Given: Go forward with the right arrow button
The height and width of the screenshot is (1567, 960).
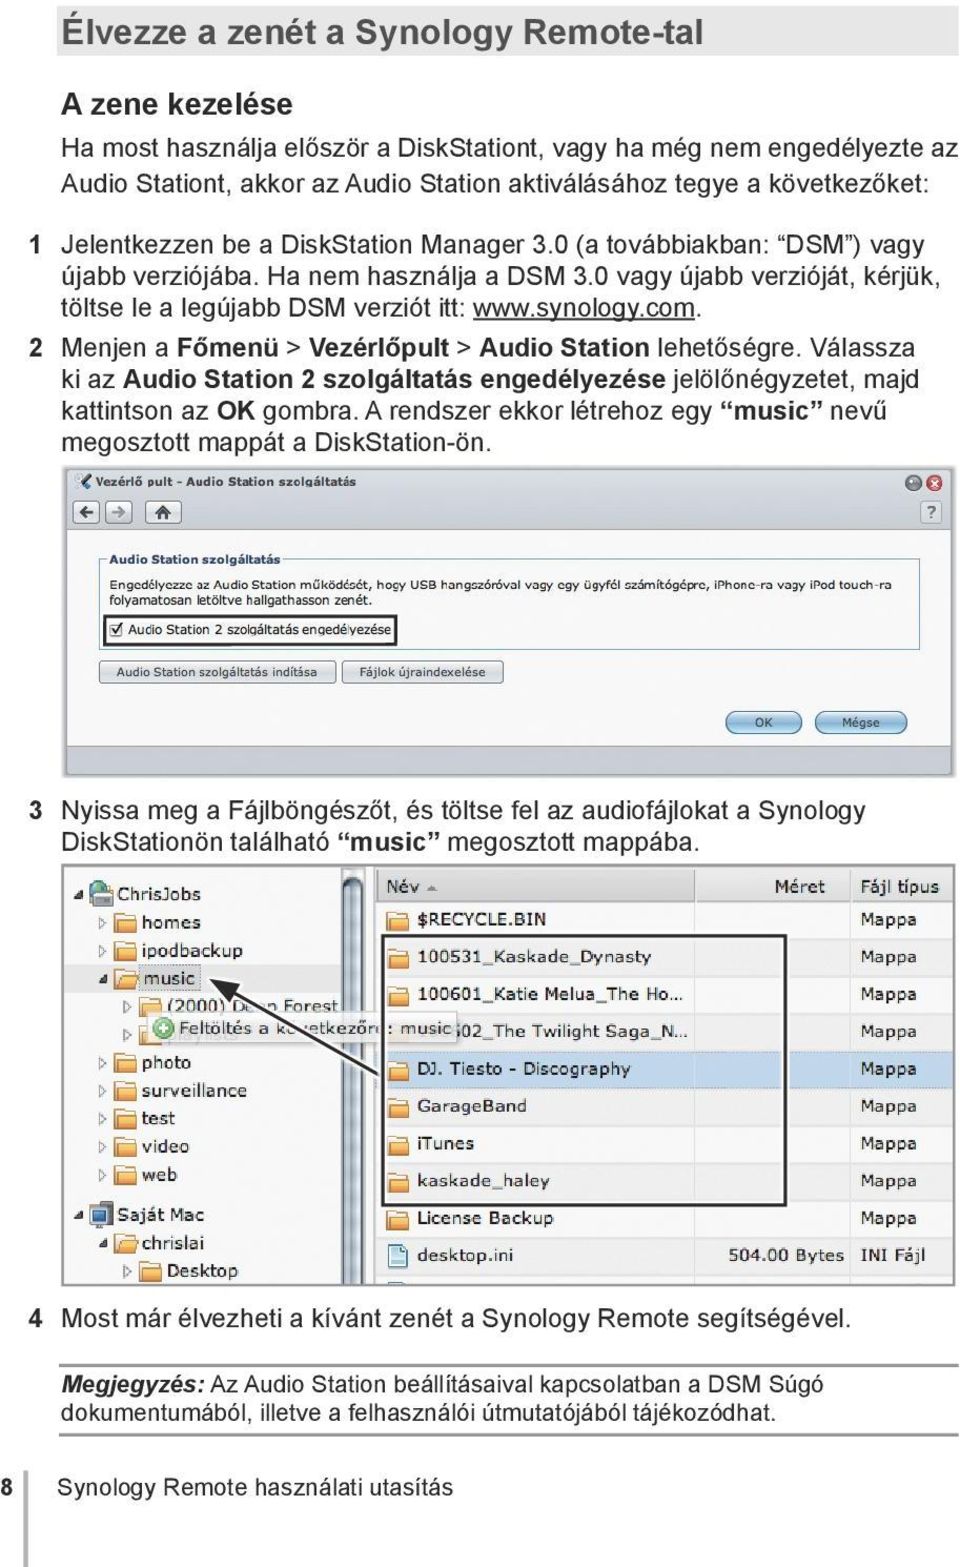Looking at the screenshot, I should pos(118,513).
